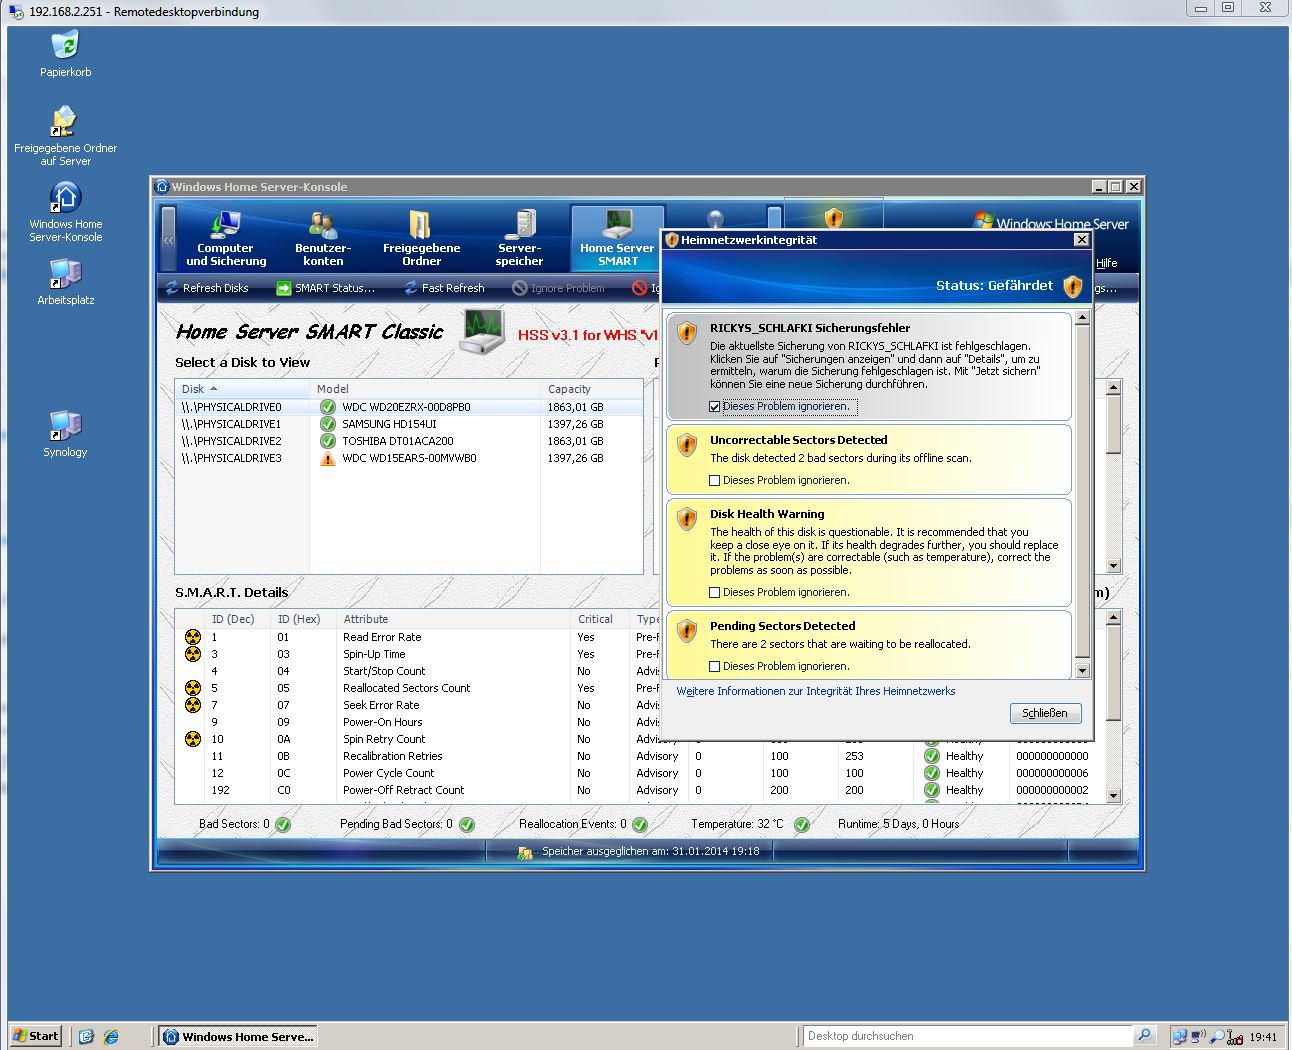Click the Status: Gefährdet shield icon
The width and height of the screenshot is (1292, 1050).
1073,287
